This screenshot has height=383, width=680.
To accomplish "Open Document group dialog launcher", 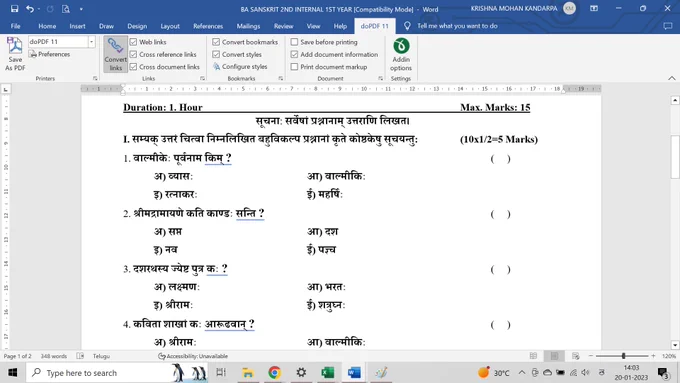I will click(x=380, y=79).
